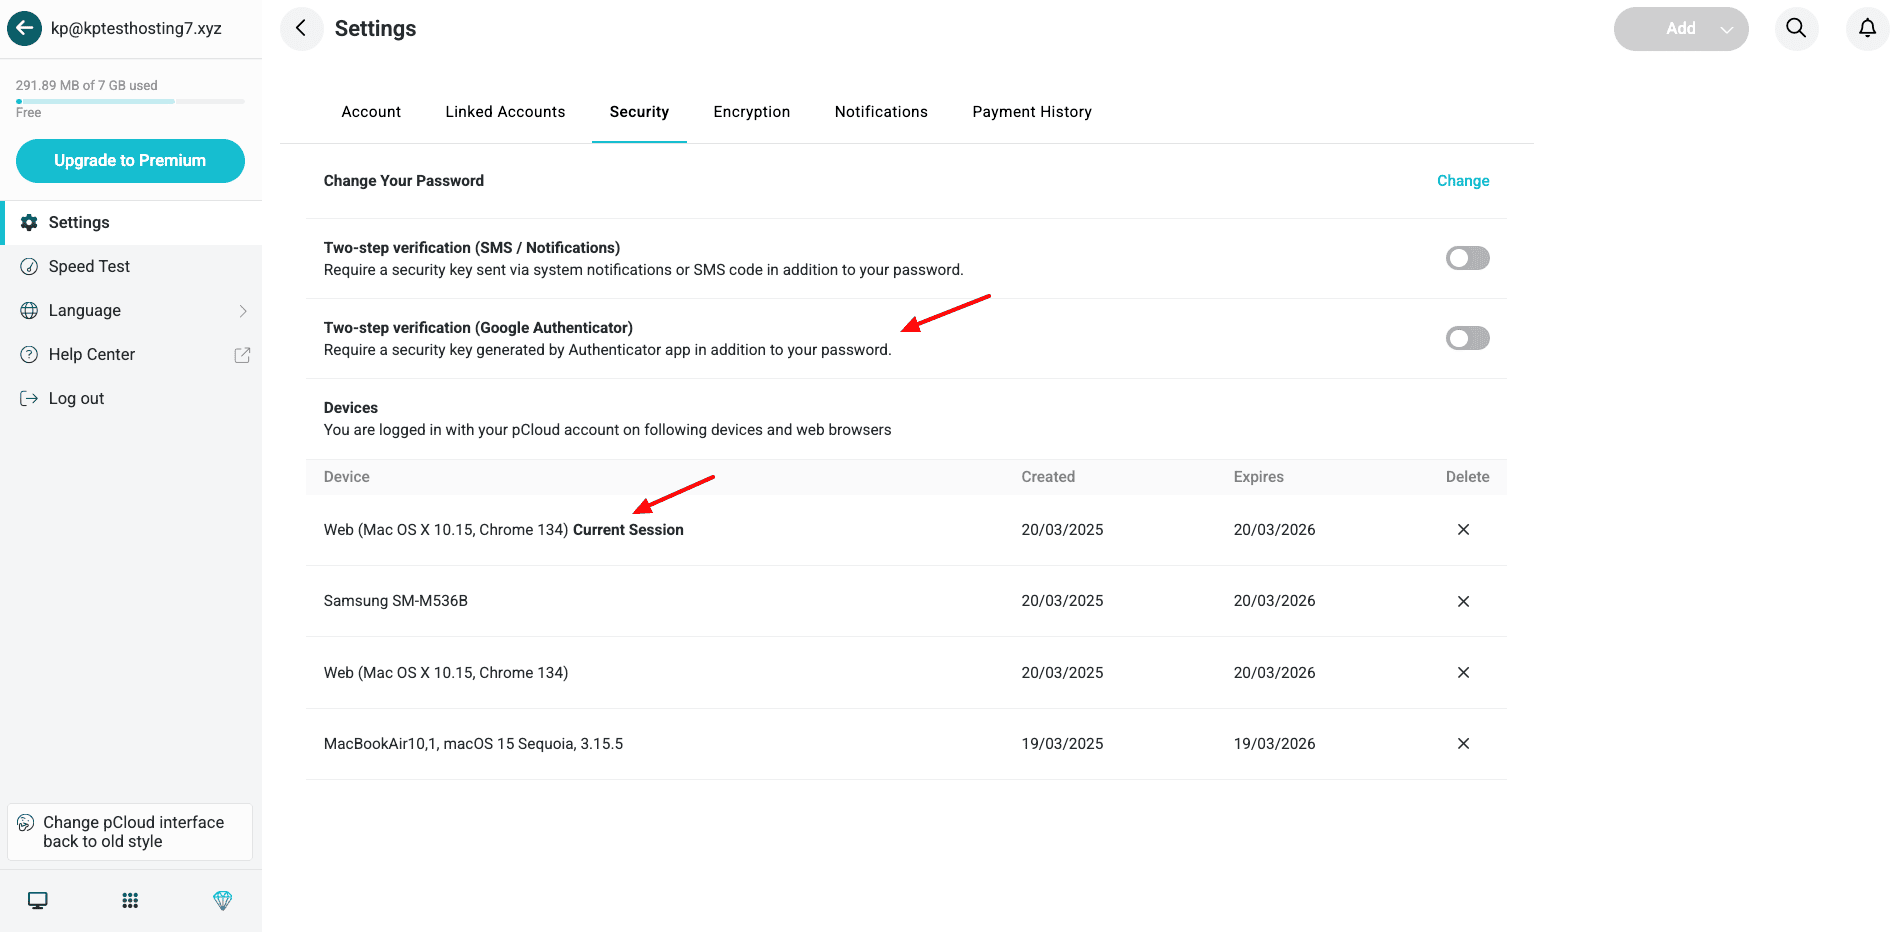The image size is (1898, 932).
Task: Open the desktop app monitor icon
Action: click(x=38, y=900)
